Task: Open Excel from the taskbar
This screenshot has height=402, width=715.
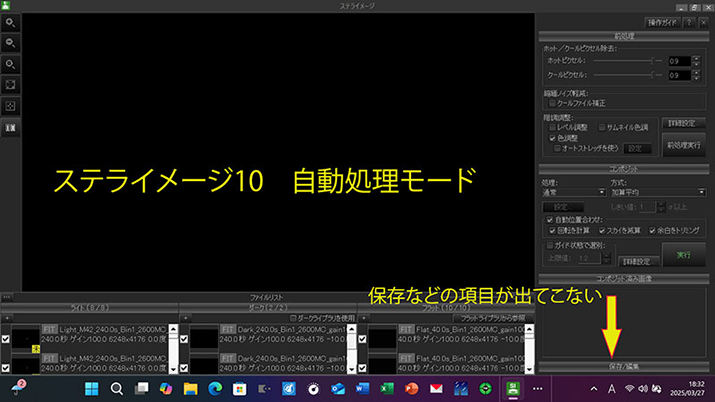Action: point(387,389)
